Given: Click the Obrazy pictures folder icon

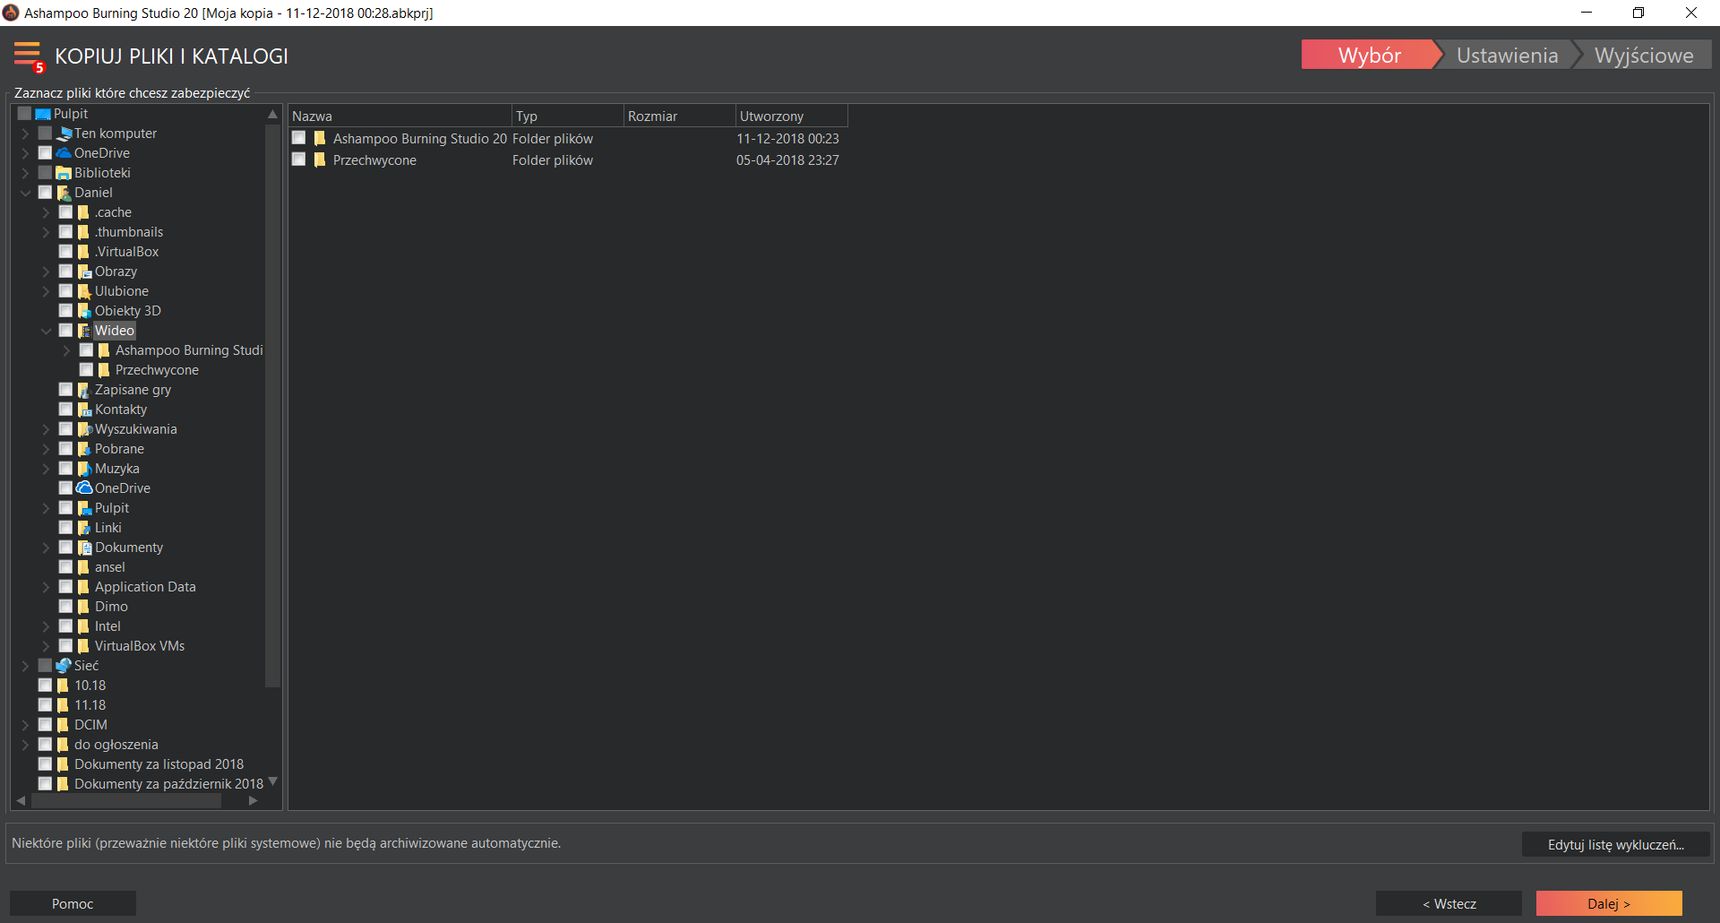Looking at the screenshot, I should pyautogui.click(x=85, y=272).
